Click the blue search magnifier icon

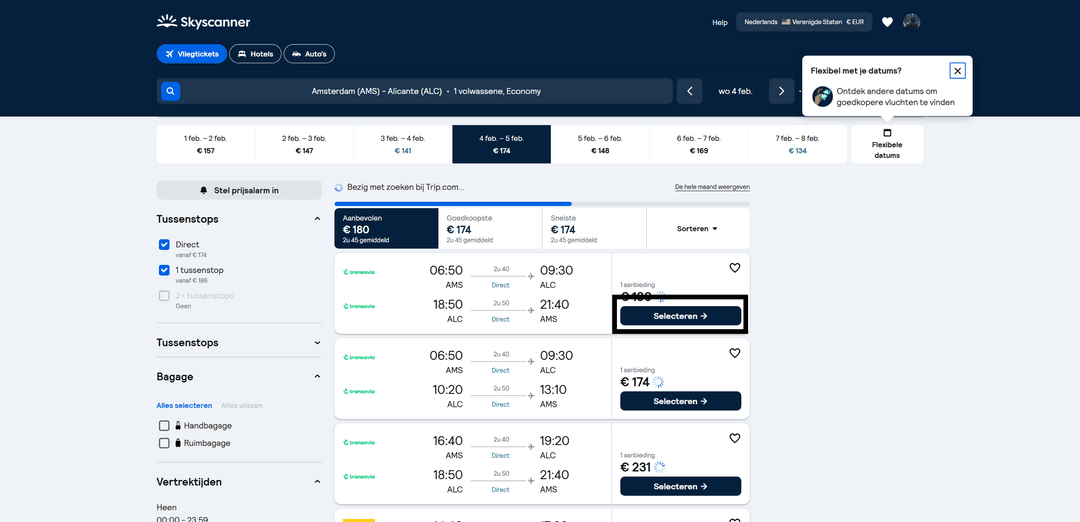[171, 91]
